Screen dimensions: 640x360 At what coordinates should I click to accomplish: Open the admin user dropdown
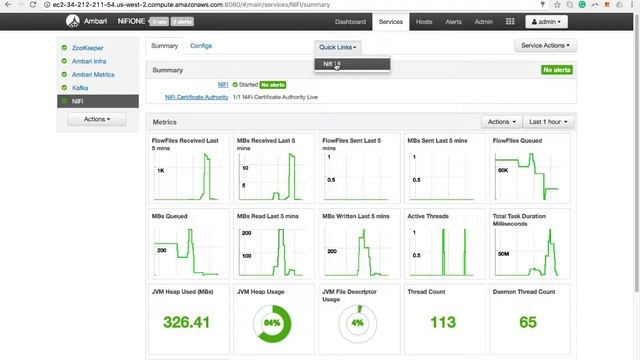click(x=546, y=22)
